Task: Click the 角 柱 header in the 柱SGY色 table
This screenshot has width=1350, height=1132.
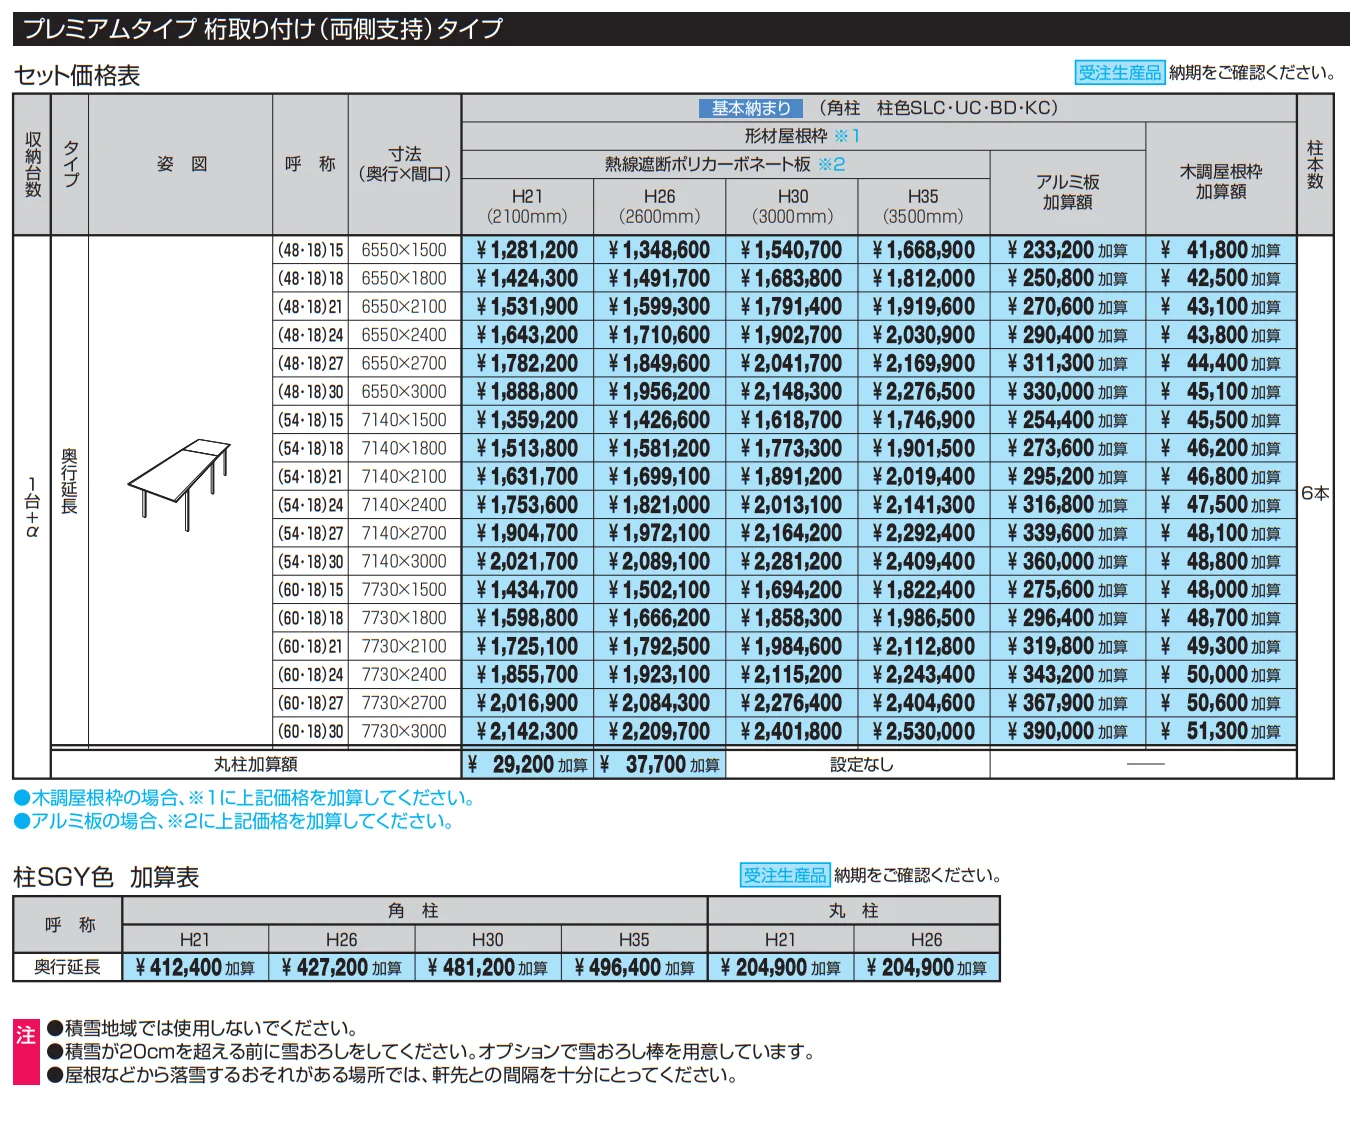Action: tap(414, 911)
